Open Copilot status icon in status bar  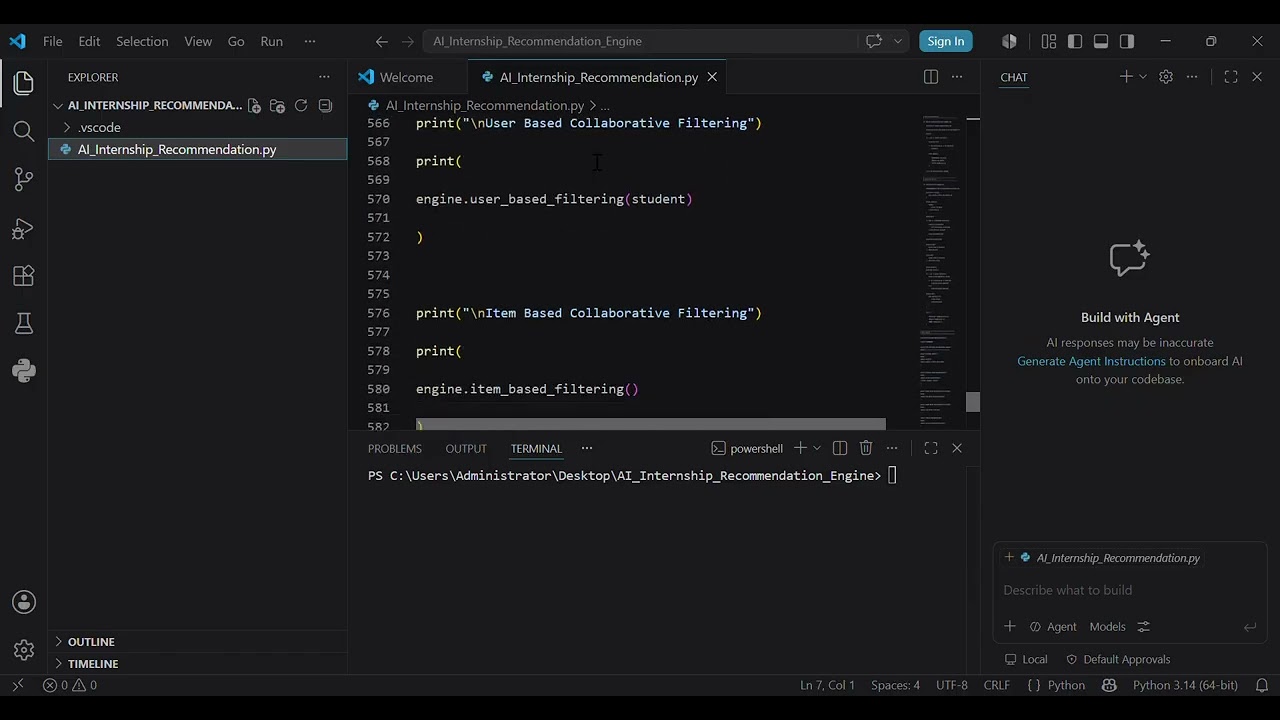coord(1109,685)
